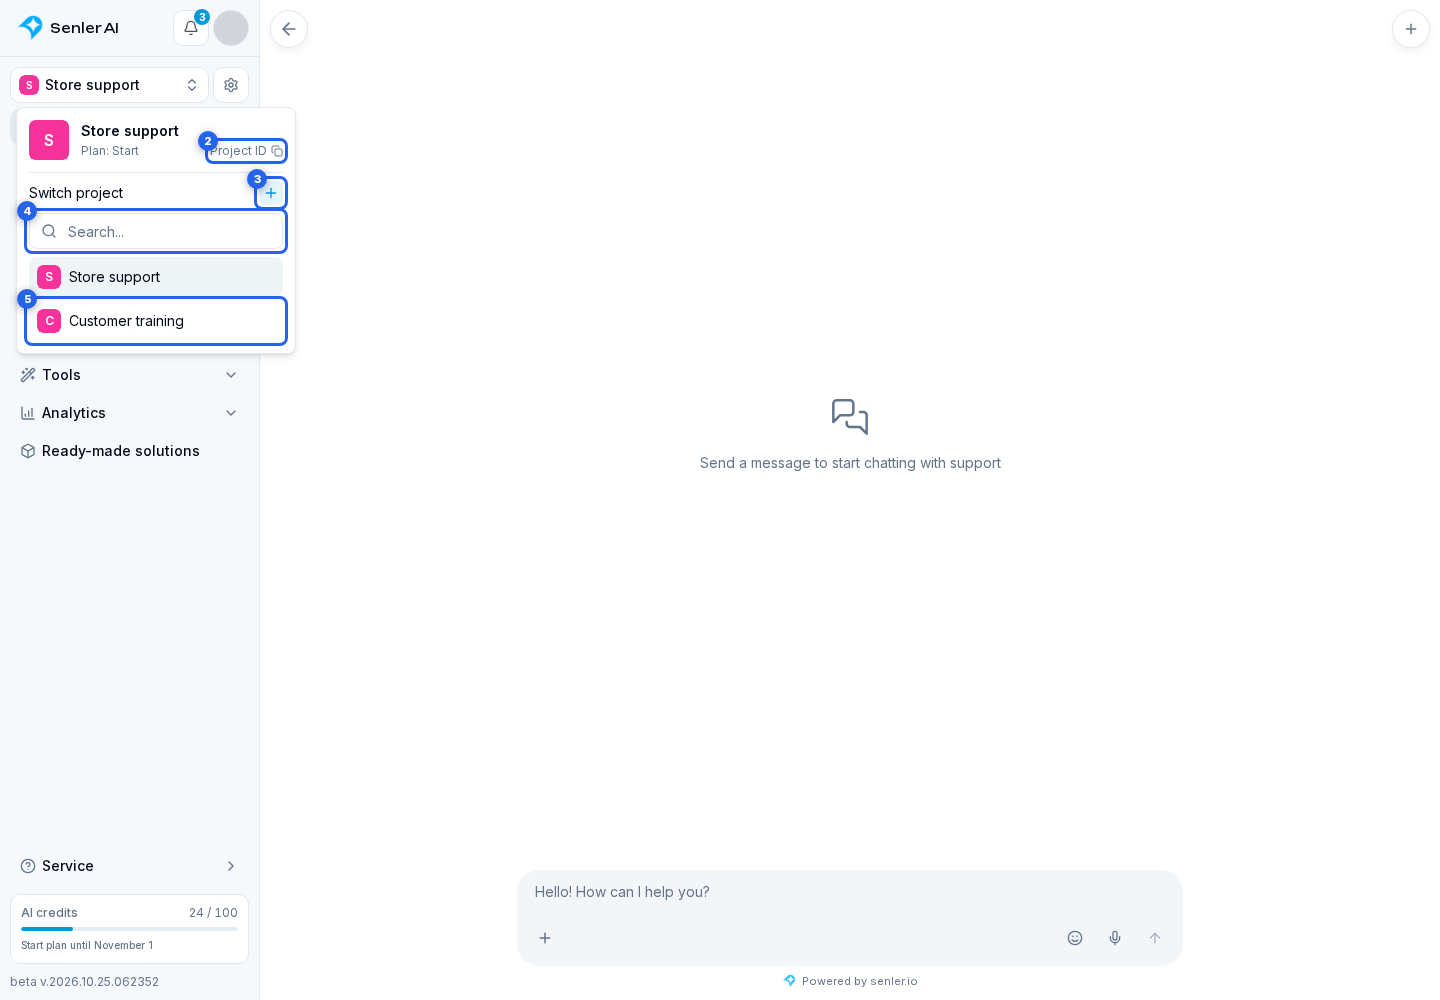Click the Service help icon
Screen dimensions: 1440x1000
pos(28,866)
